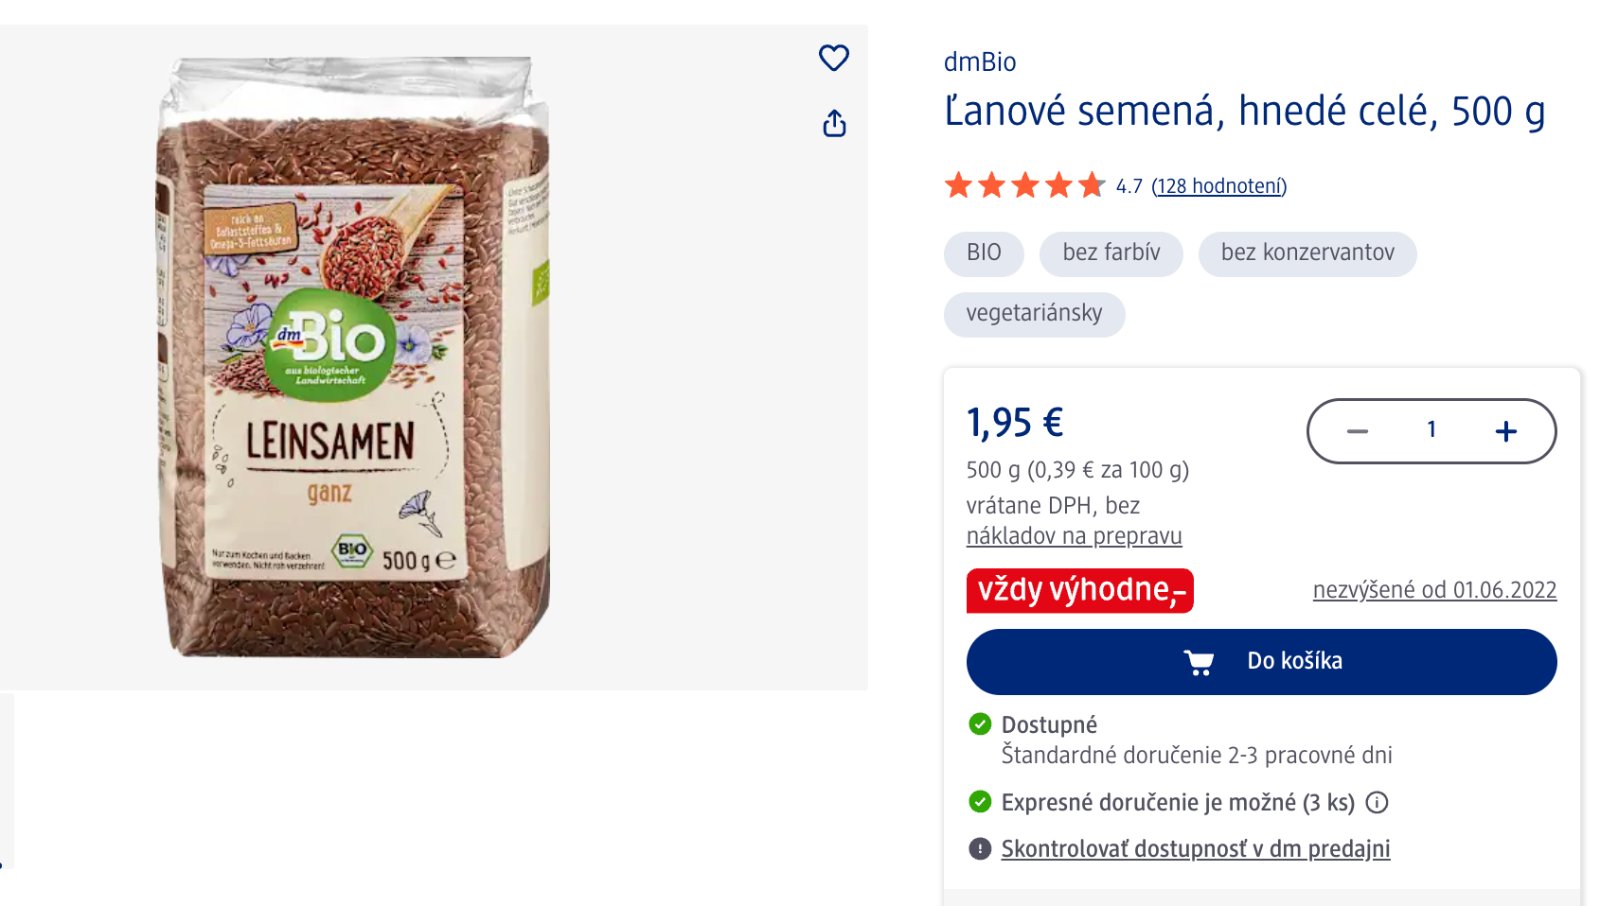The width and height of the screenshot is (1600, 906).
Task: Click the vždy výhodne red badge
Action: coord(1080,590)
